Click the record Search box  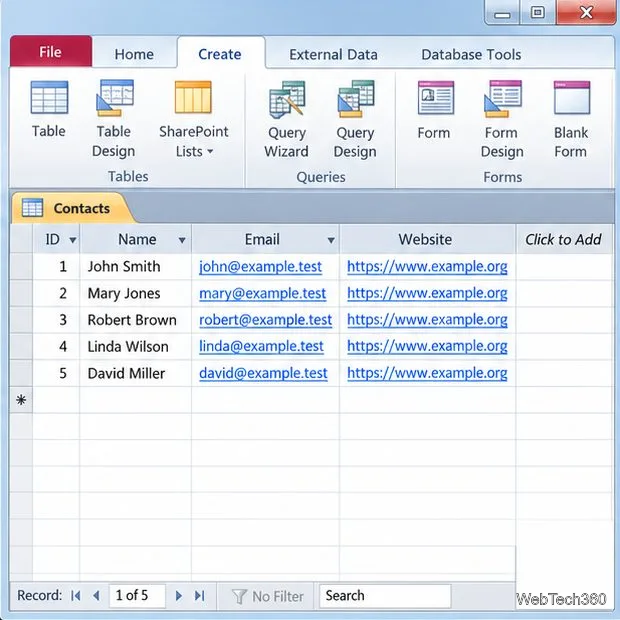[x=385, y=596]
